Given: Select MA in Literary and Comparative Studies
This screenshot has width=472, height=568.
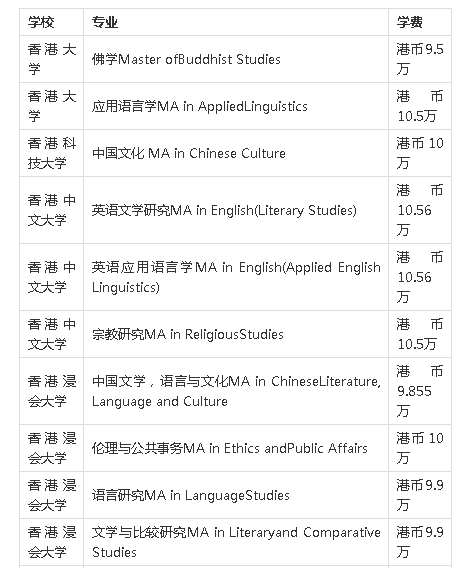Looking at the screenshot, I should click(236, 542).
